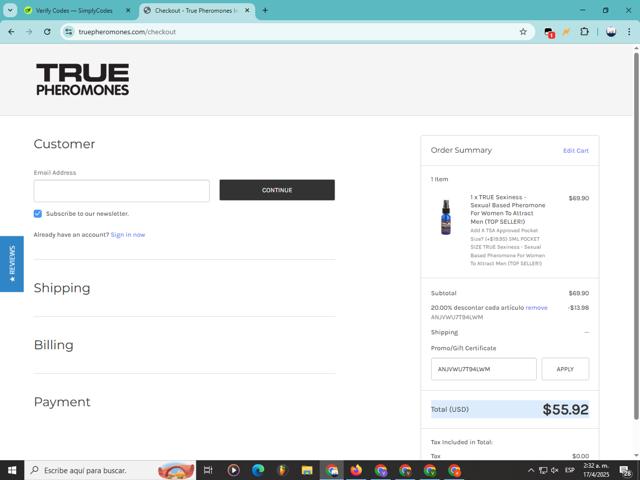Click the Payment section heading

tap(62, 402)
